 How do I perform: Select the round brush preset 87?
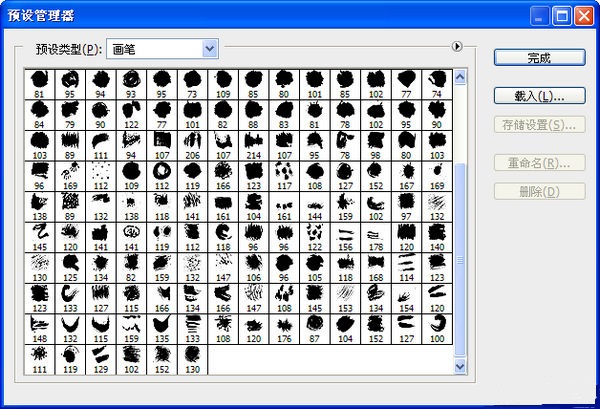pos(315,330)
